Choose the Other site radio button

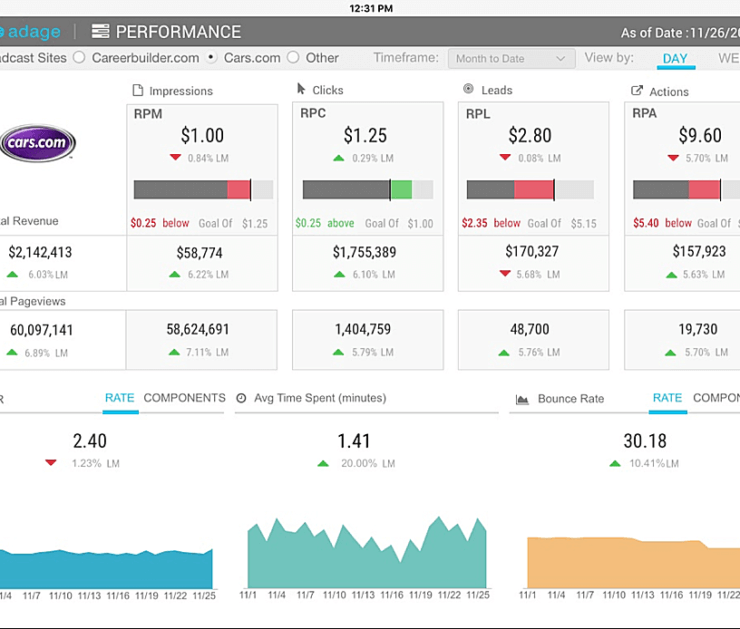coord(293,58)
